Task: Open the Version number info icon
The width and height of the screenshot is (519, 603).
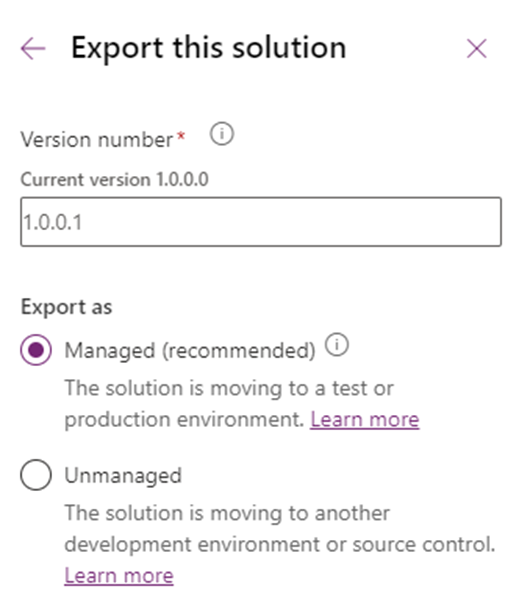Action: (x=221, y=134)
